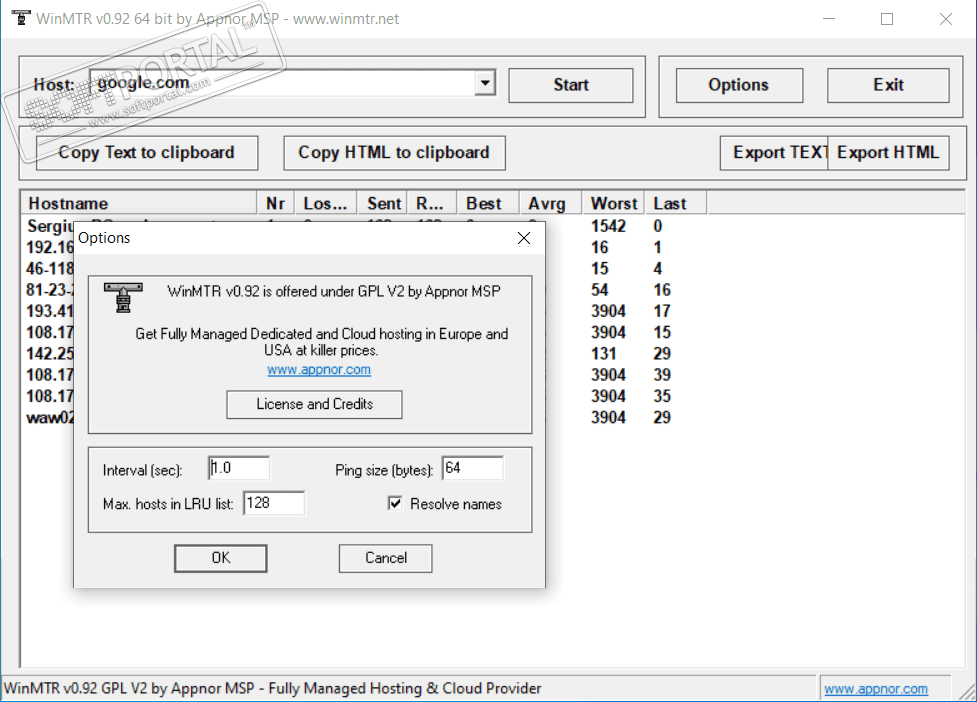
Task: Click the WinMTR title bar app icon
Action: pyautogui.click(x=21, y=18)
